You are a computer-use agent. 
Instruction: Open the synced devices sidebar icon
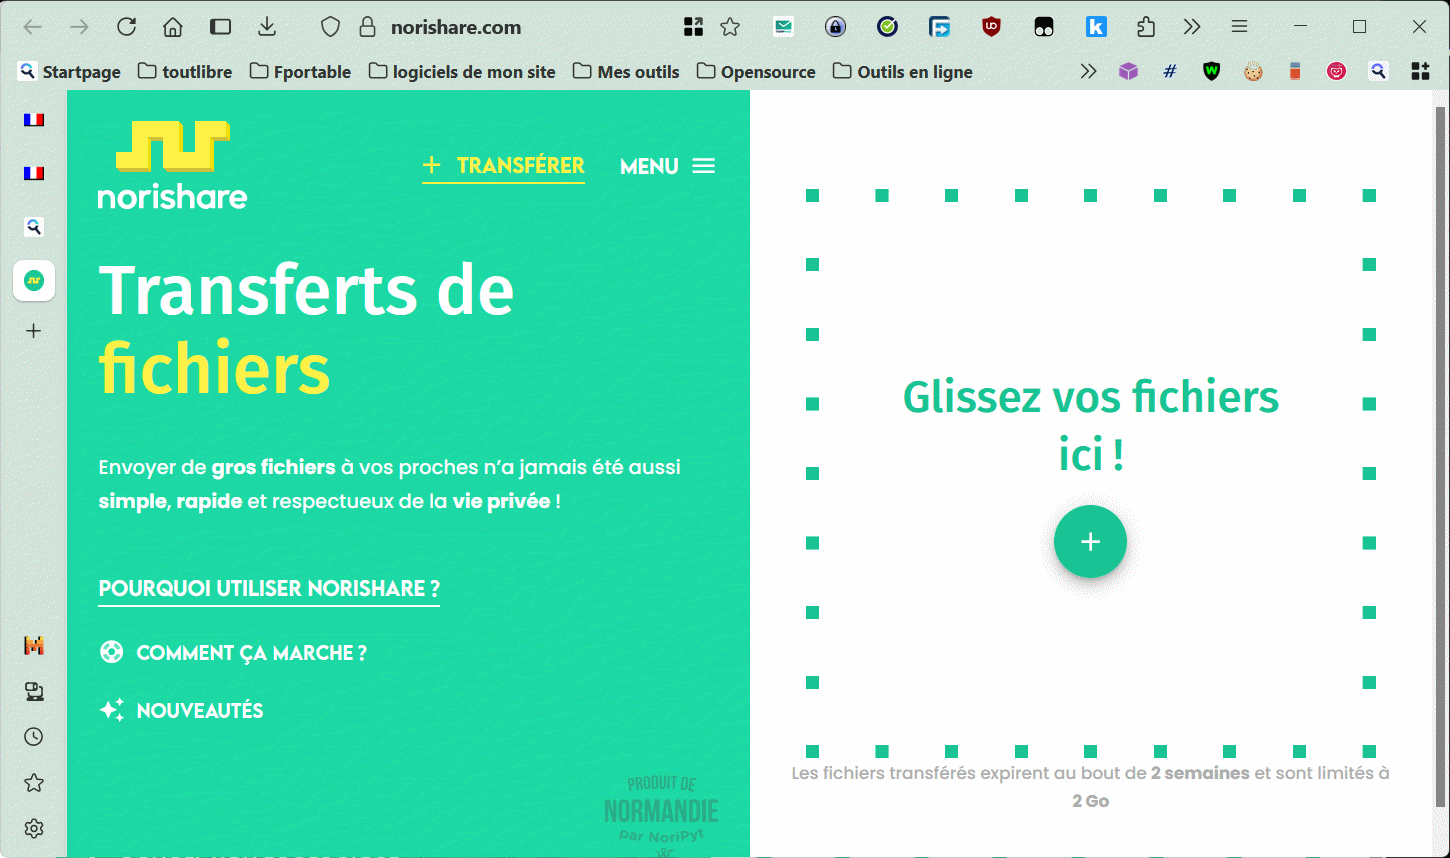point(34,691)
